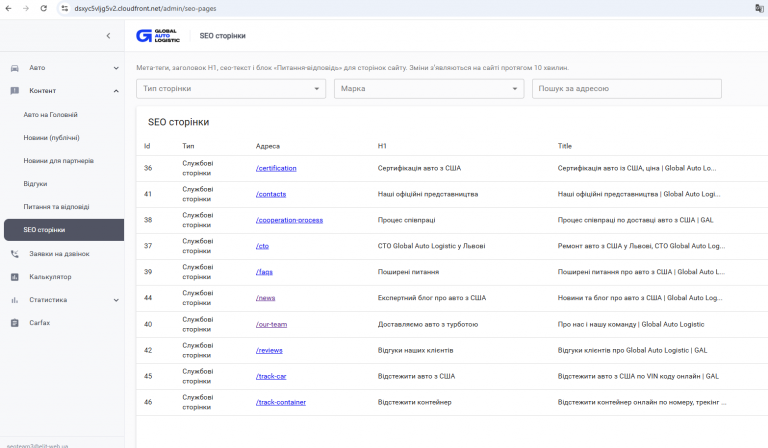Click the car icon beside Авто
Image resolution: width=768 pixels, height=448 pixels.
click(x=15, y=68)
